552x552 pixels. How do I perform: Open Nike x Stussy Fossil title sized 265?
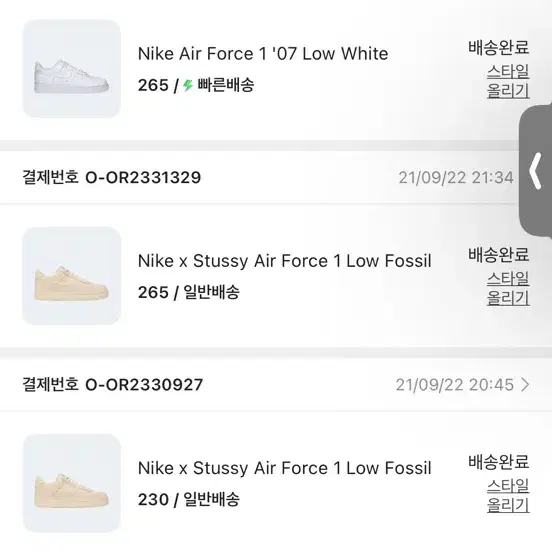tap(284, 261)
